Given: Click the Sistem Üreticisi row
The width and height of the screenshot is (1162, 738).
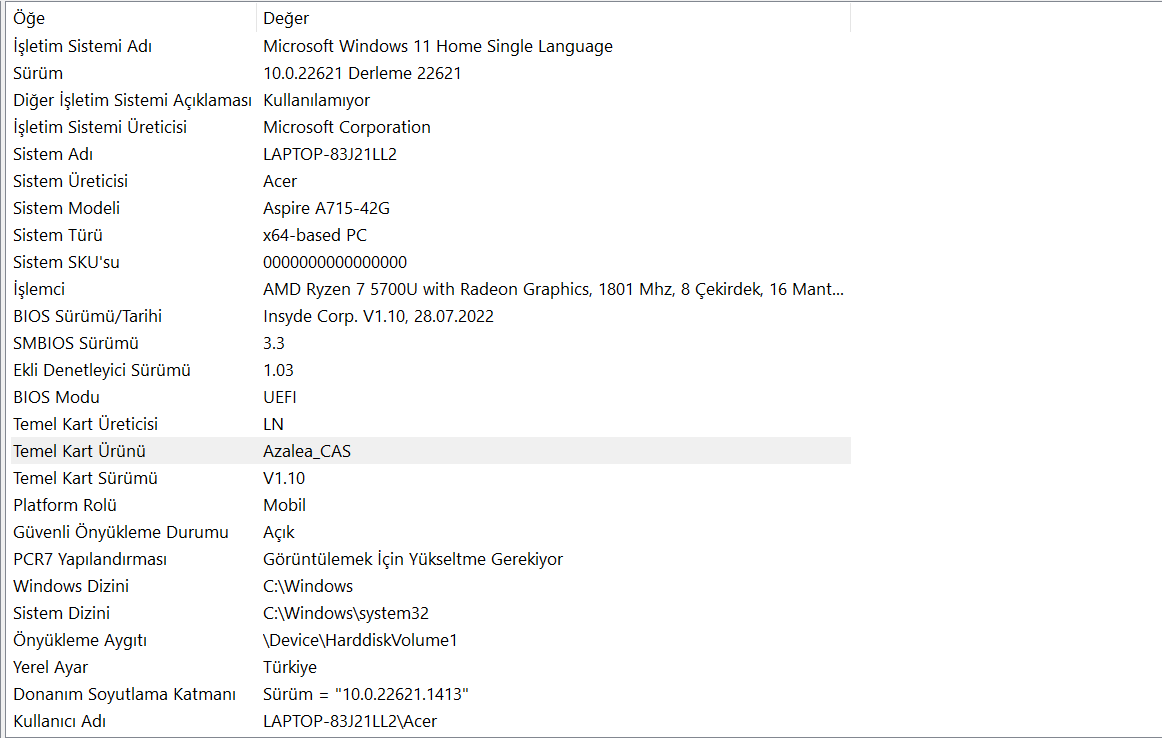Looking at the screenshot, I should [71, 181].
